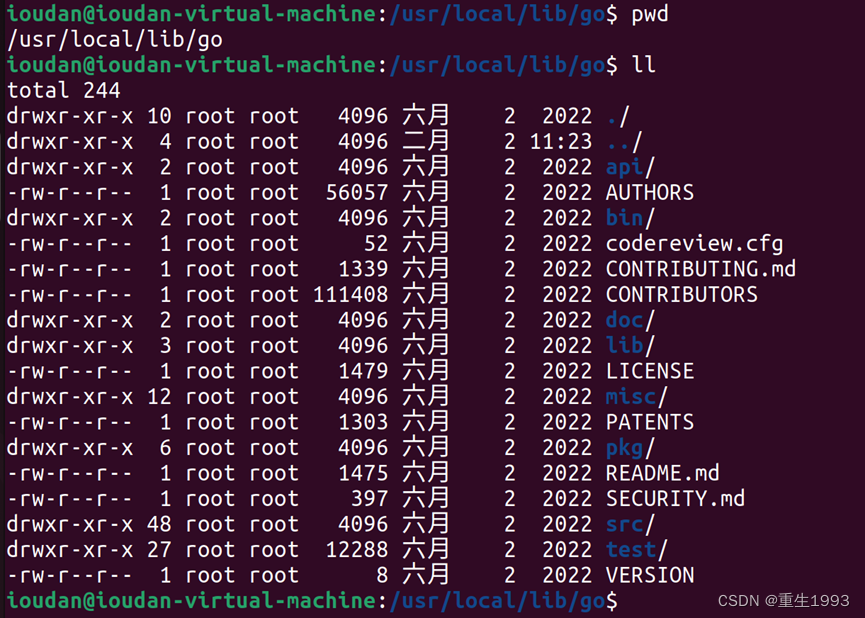Click the pkg directory entry
The width and height of the screenshot is (865, 618).
[623, 447]
